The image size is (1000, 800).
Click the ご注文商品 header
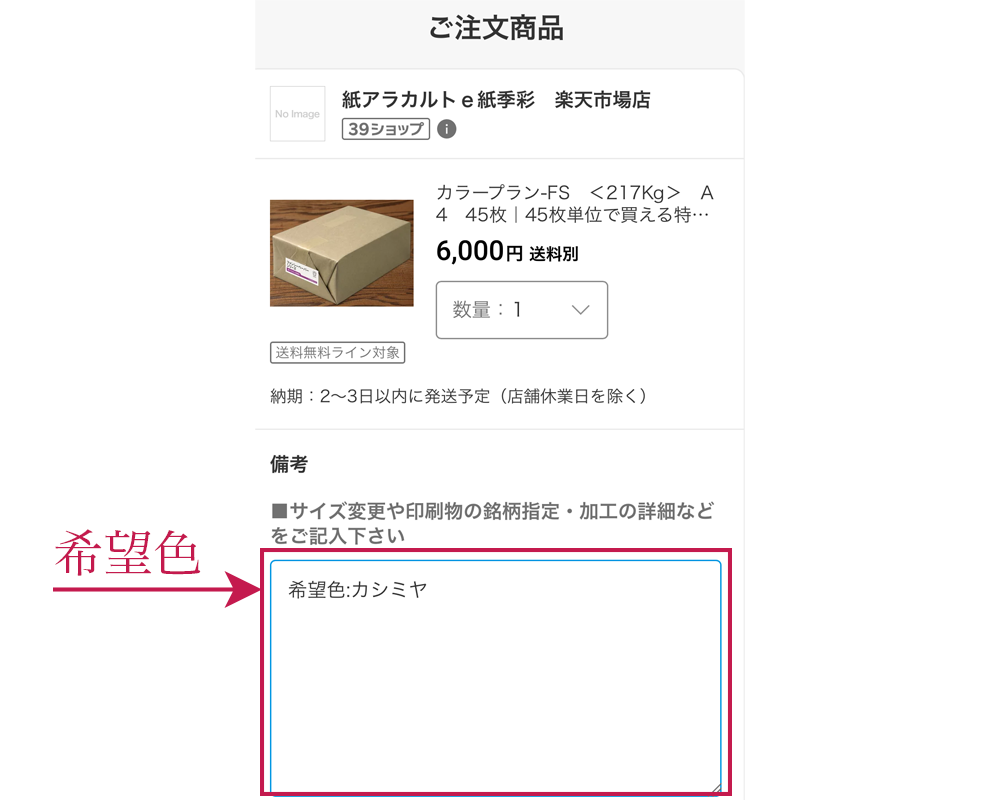click(x=496, y=29)
